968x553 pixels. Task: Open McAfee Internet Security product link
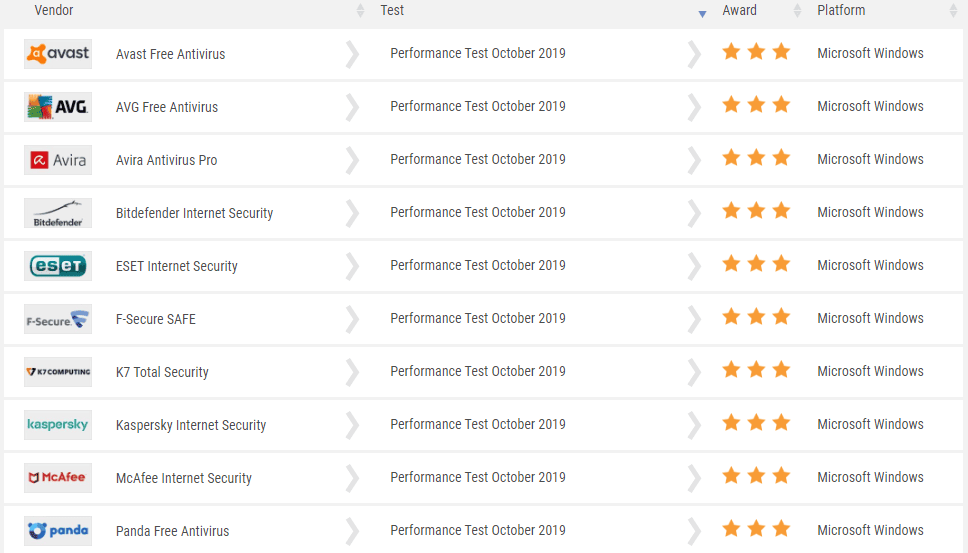pos(184,479)
